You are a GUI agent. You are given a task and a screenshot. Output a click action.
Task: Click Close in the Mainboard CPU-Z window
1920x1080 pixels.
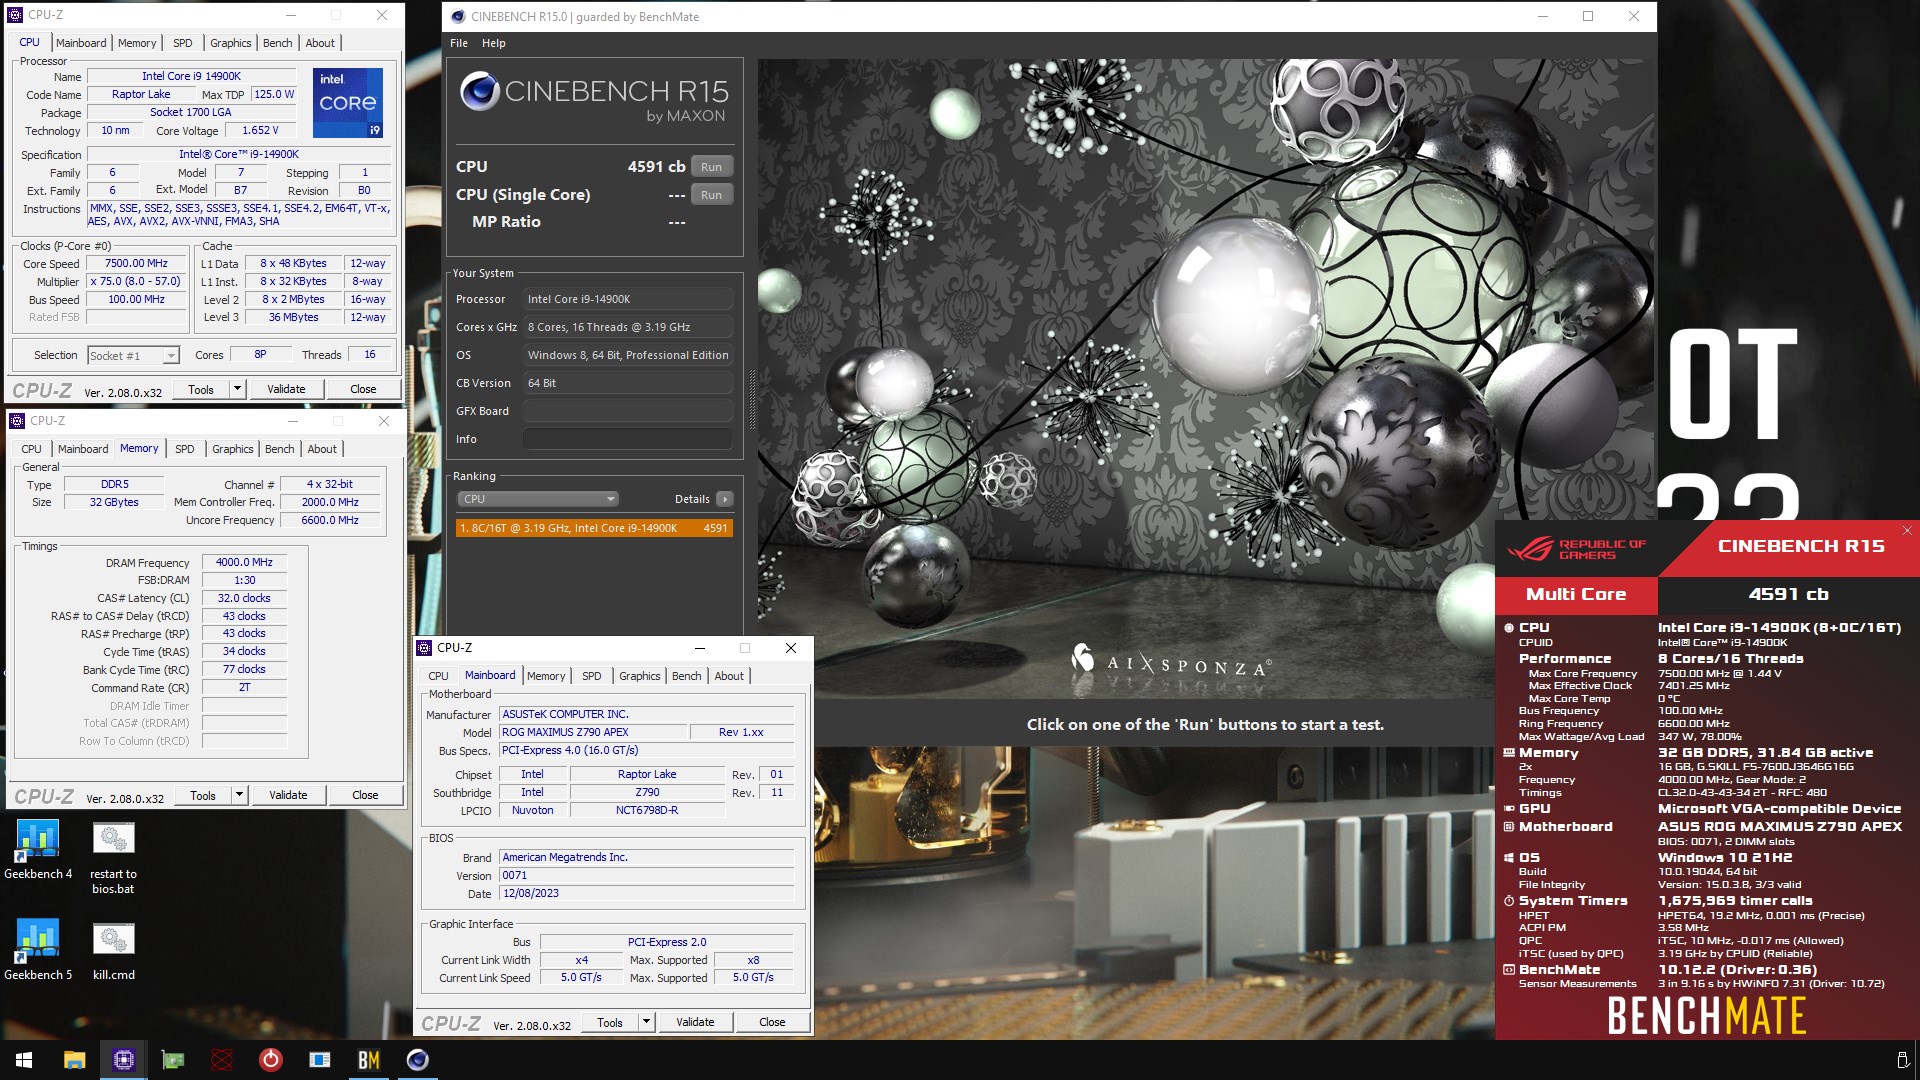(772, 1022)
